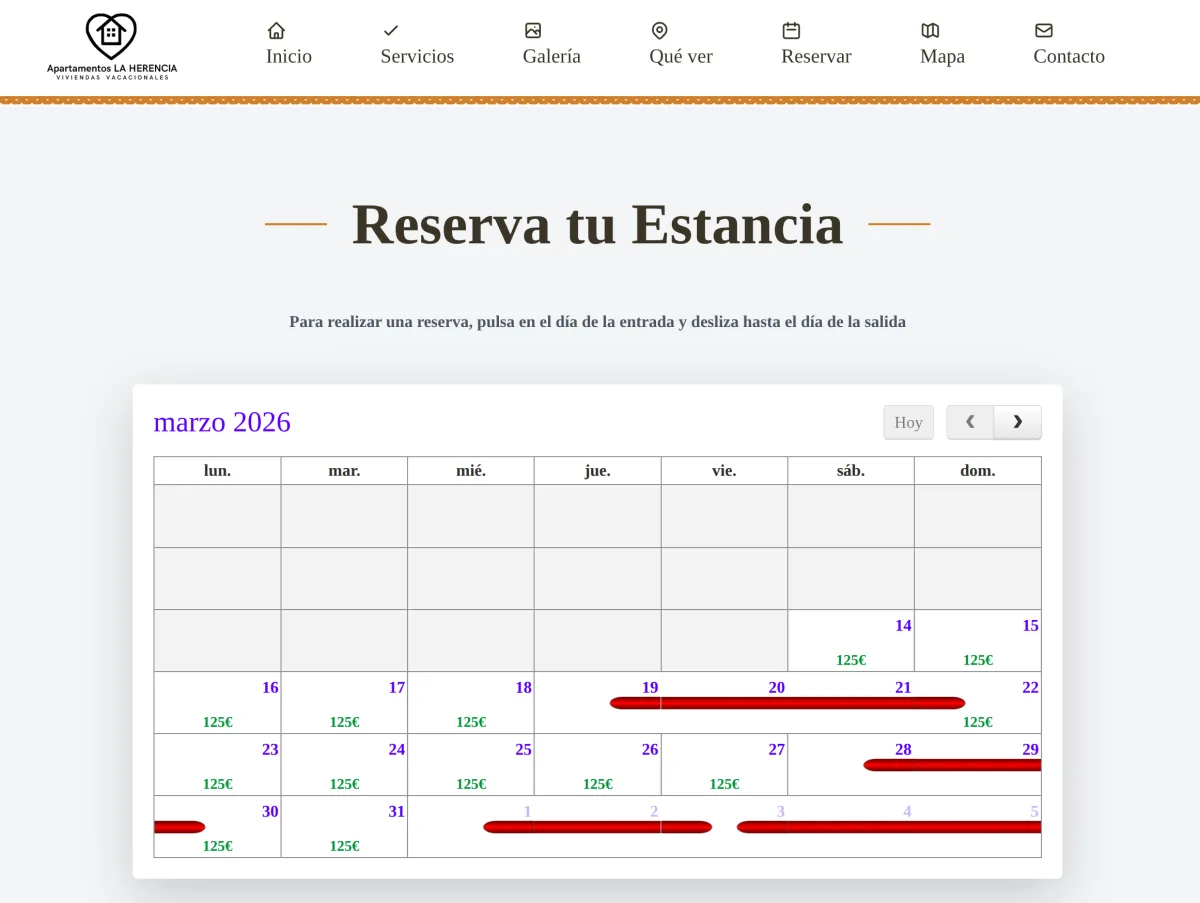Click the Apartamentos La Herencia logo
Viewport: 1200px width, 903px height.
tap(111, 45)
